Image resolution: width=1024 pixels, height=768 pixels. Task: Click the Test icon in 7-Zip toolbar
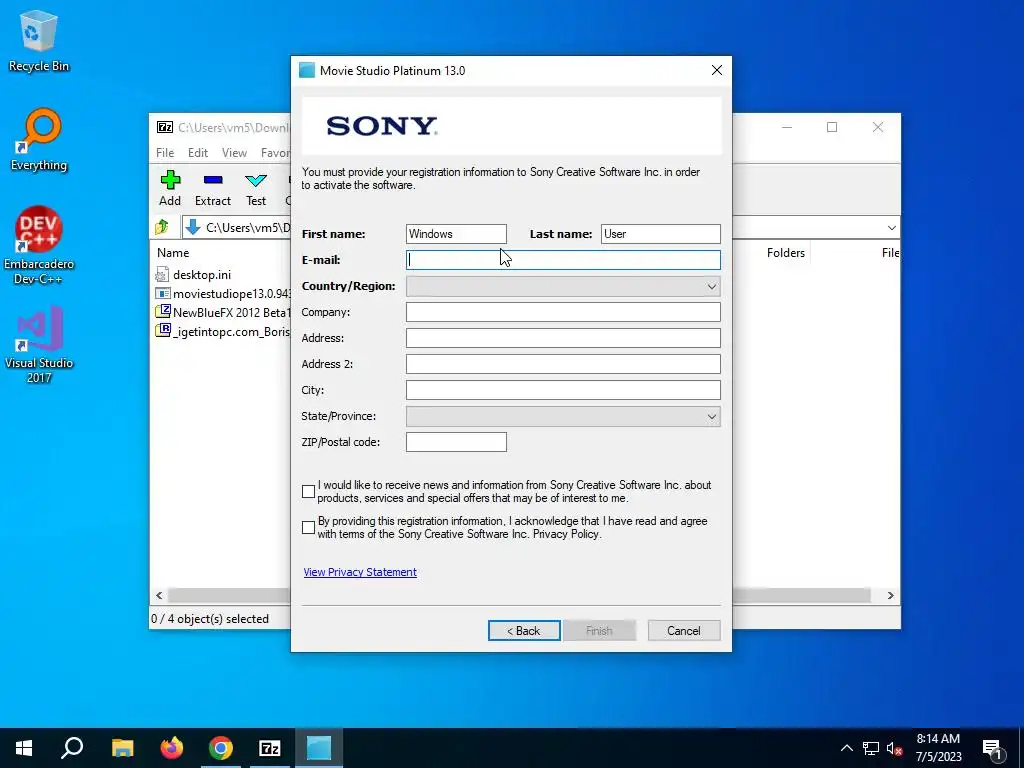(x=255, y=180)
